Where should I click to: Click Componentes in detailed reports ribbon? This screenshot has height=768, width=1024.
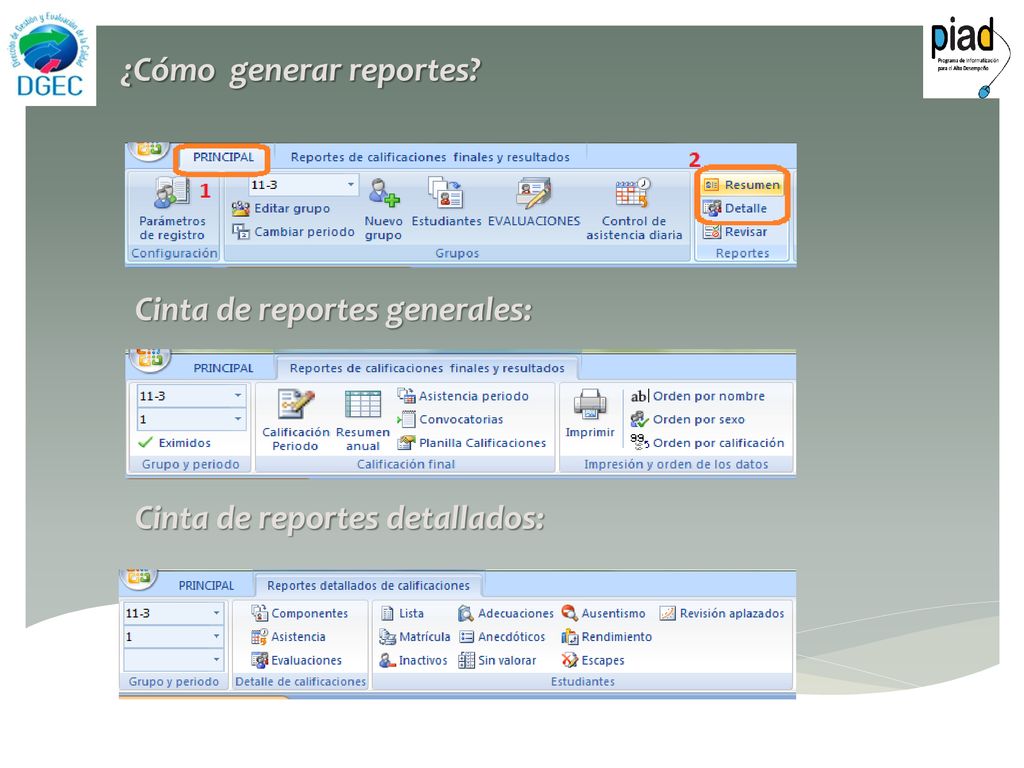point(300,613)
